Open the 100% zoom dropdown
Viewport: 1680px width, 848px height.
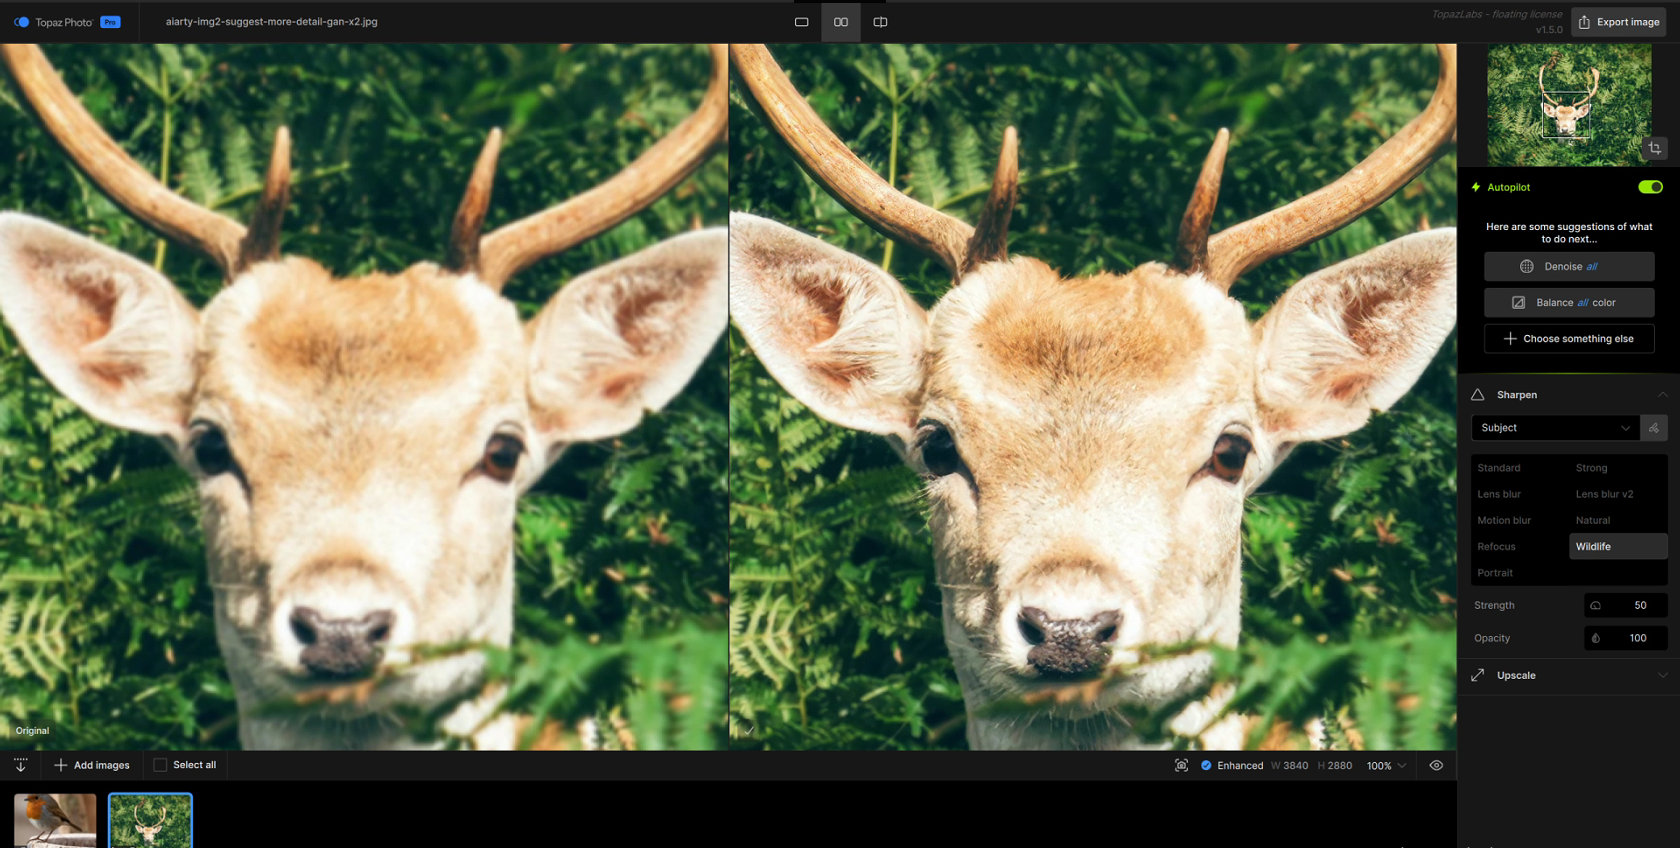[x=1386, y=766]
